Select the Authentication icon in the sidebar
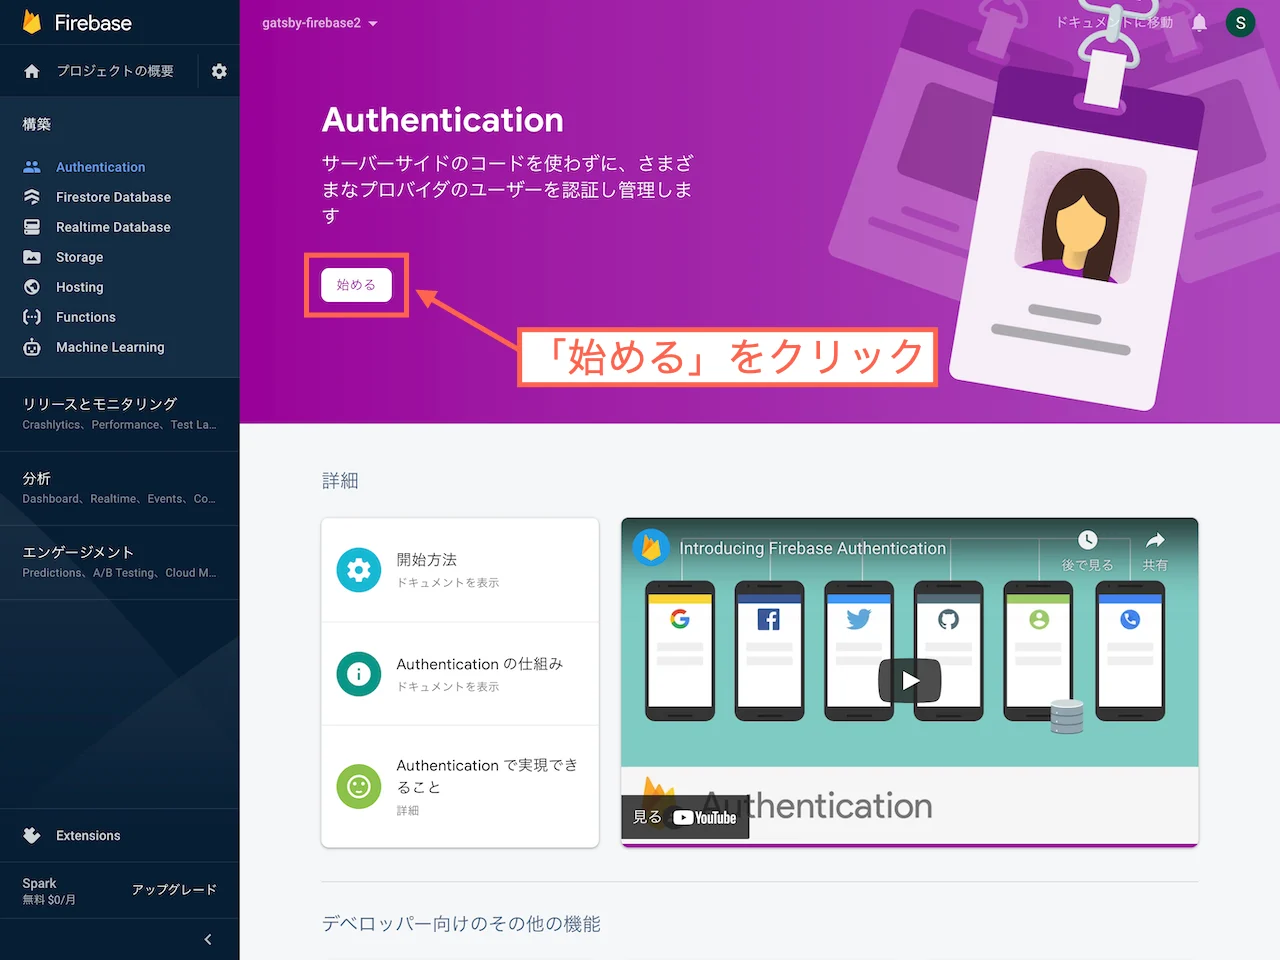Screen dimensions: 1280x960 click(33, 167)
